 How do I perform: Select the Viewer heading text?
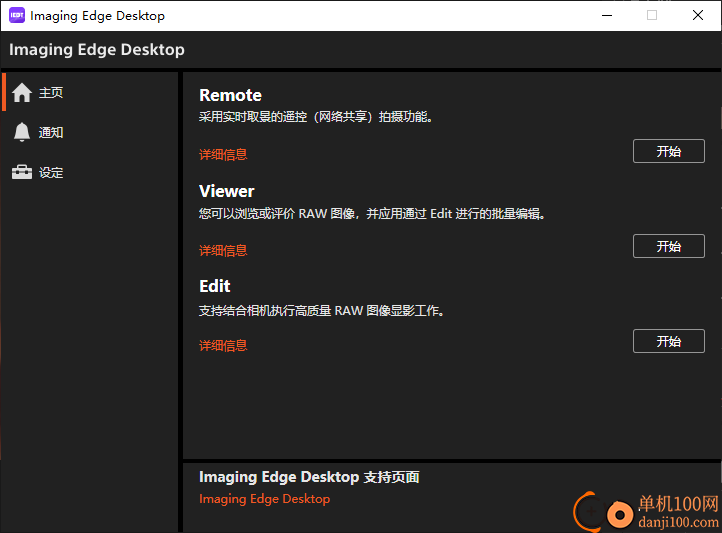pyautogui.click(x=227, y=191)
